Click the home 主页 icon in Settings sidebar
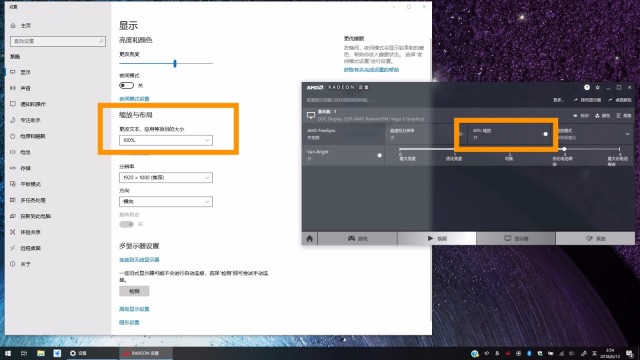This screenshot has height=360, width=640. click(13, 25)
